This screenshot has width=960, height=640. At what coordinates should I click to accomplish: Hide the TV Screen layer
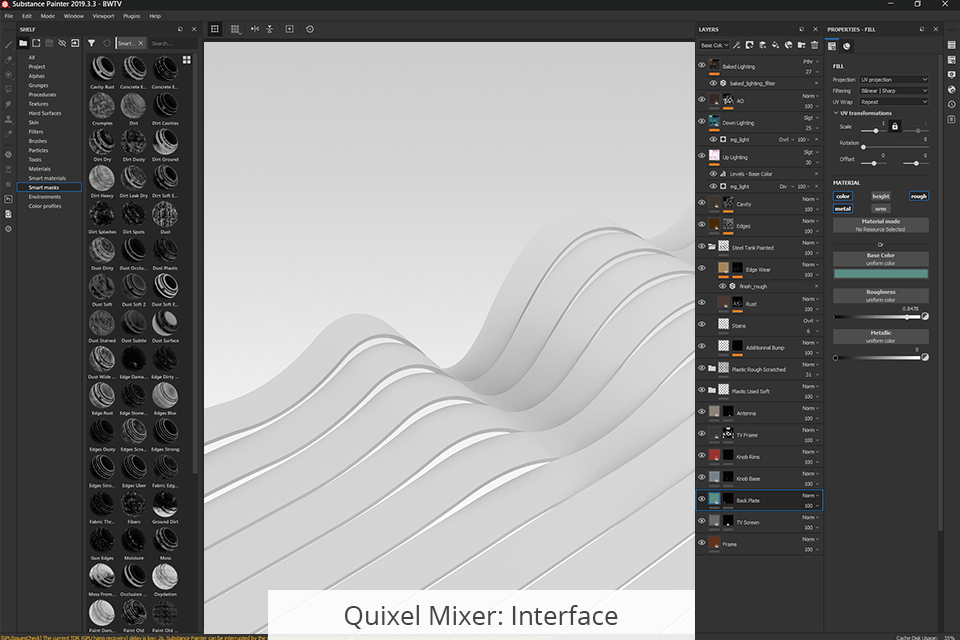tap(702, 521)
